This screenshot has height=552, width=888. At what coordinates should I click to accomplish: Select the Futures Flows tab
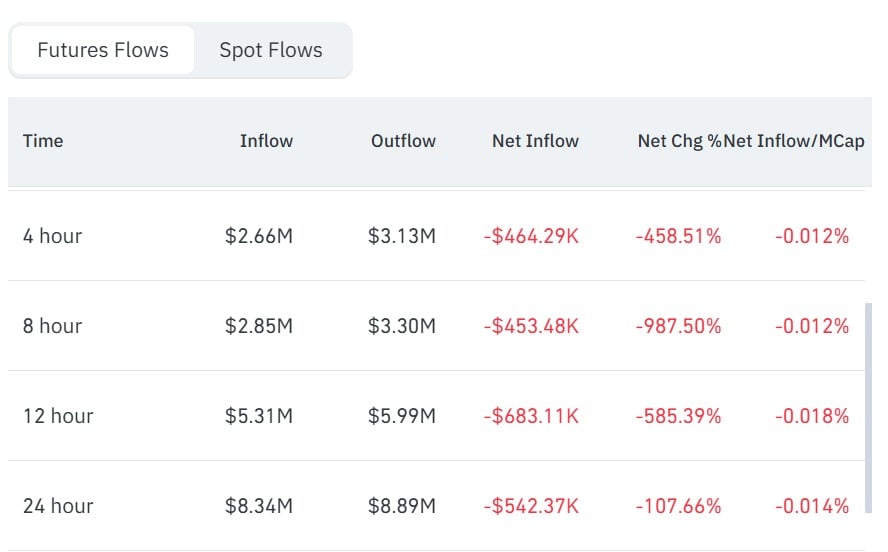pyautogui.click(x=103, y=50)
